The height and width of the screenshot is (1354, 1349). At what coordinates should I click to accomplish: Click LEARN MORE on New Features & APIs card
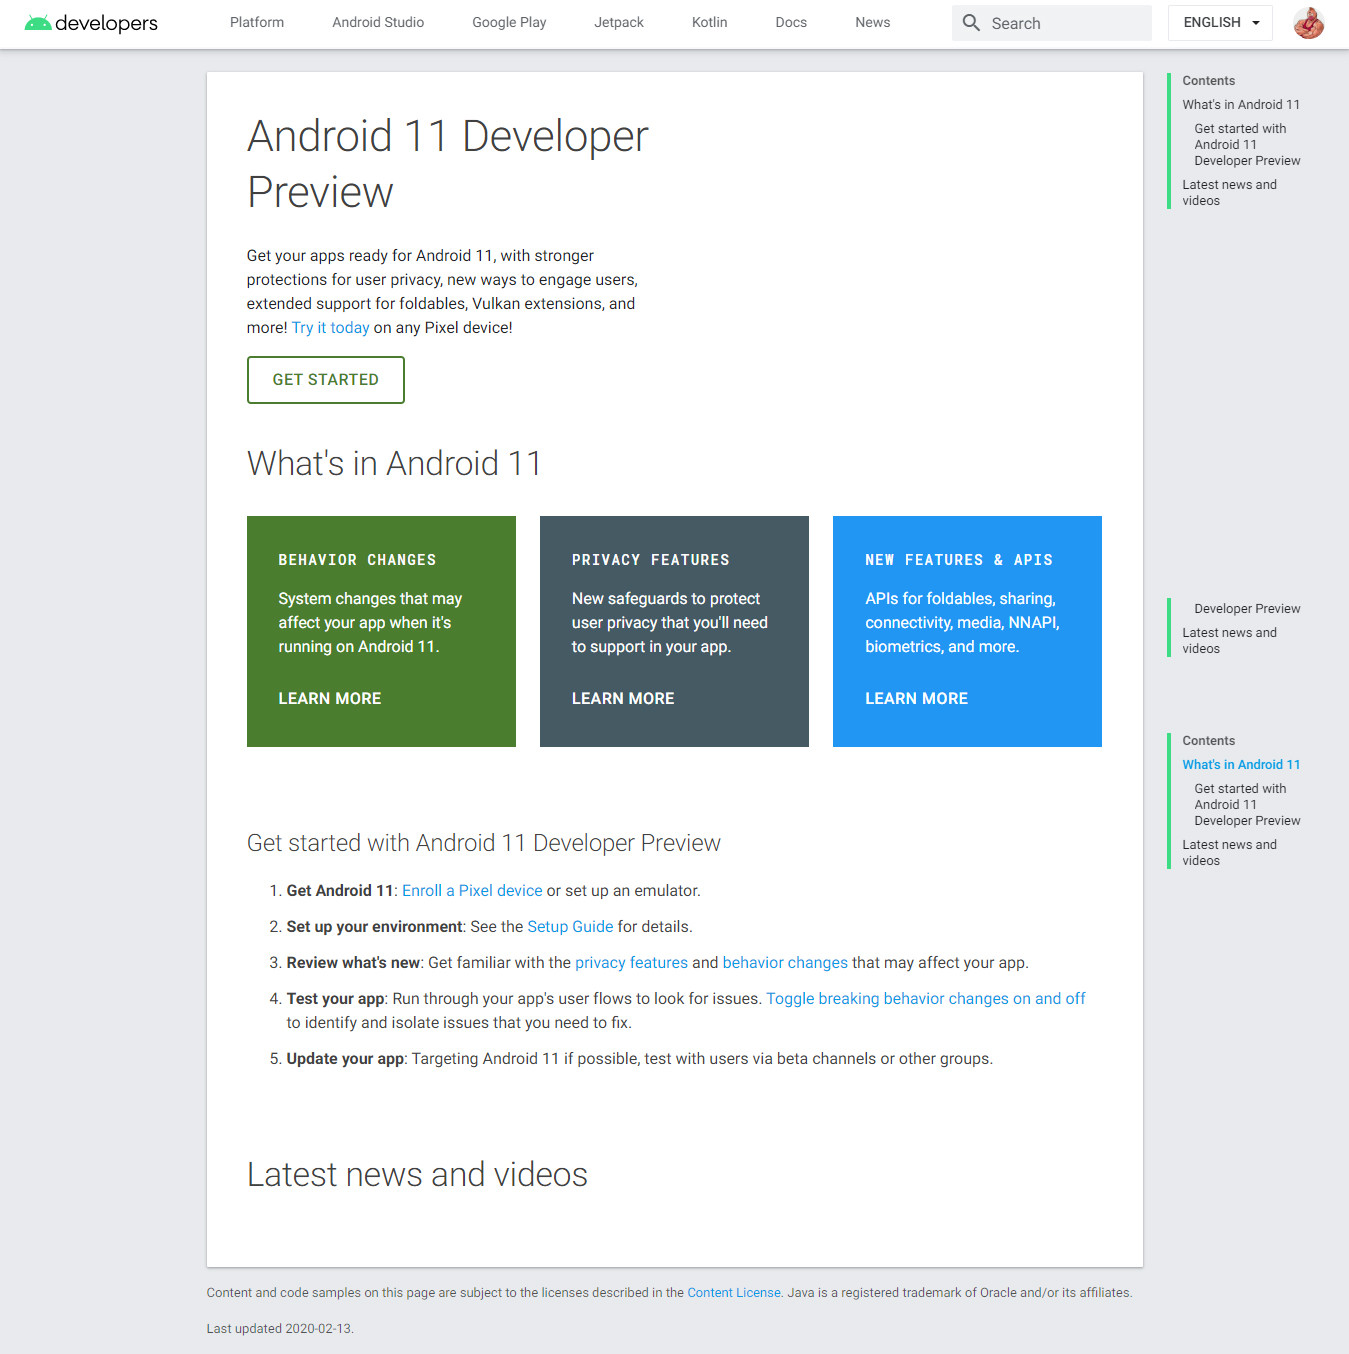coord(917,699)
